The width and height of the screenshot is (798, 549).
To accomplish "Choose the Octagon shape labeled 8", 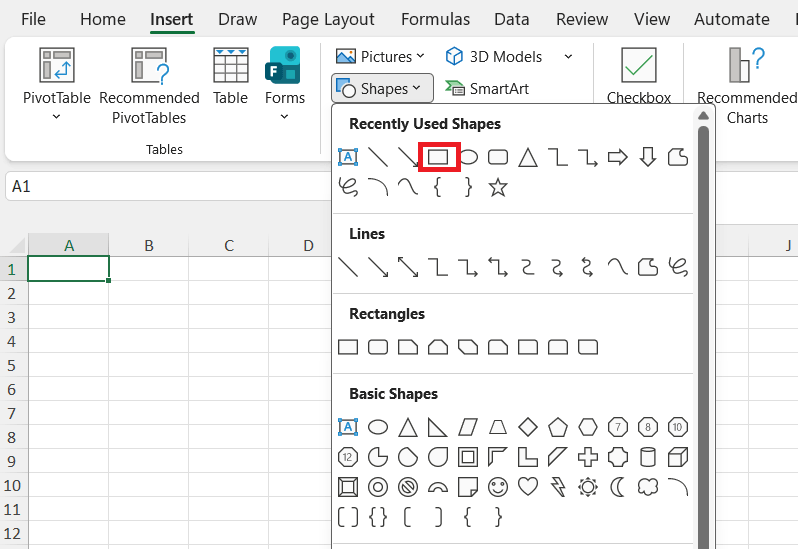I will 648,427.
